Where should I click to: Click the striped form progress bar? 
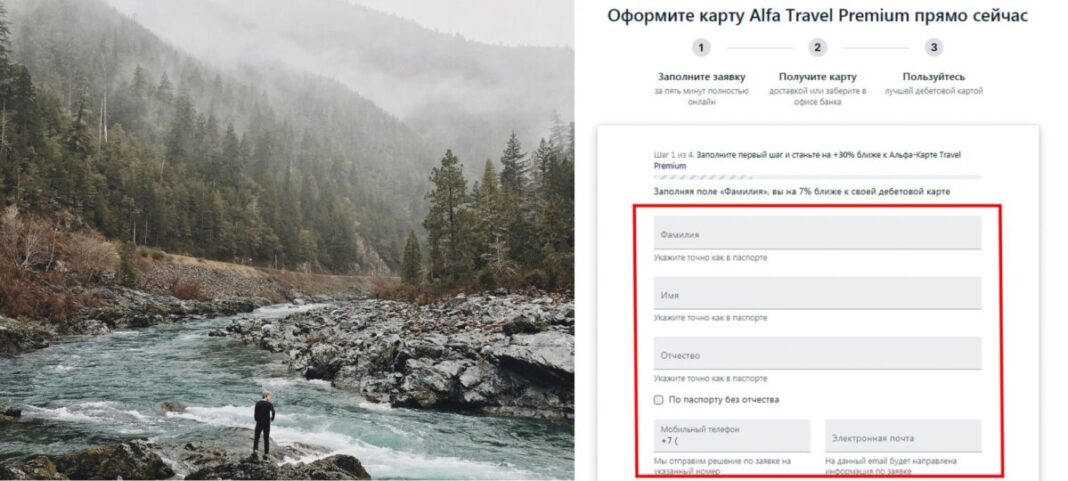[x=817, y=177]
